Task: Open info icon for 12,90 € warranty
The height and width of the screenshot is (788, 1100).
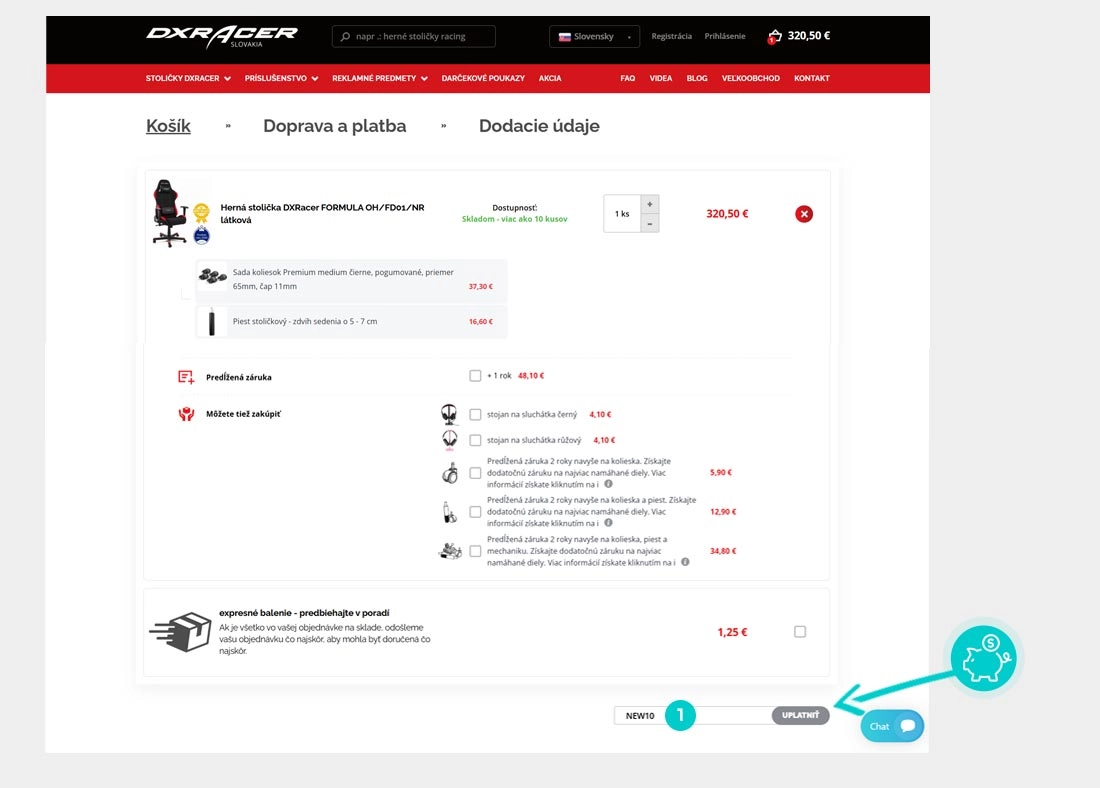Action: click(608, 523)
